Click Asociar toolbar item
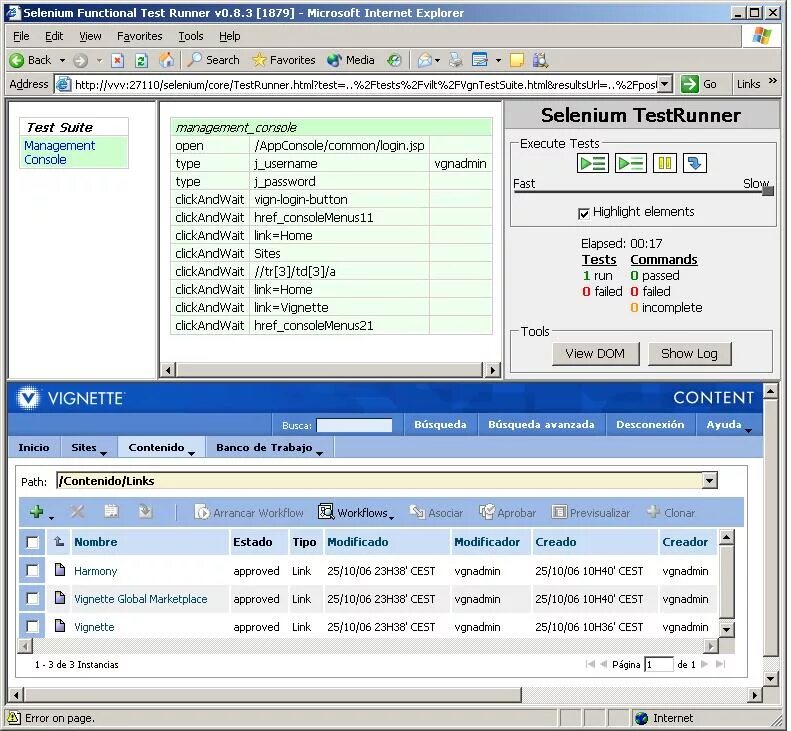 point(436,513)
